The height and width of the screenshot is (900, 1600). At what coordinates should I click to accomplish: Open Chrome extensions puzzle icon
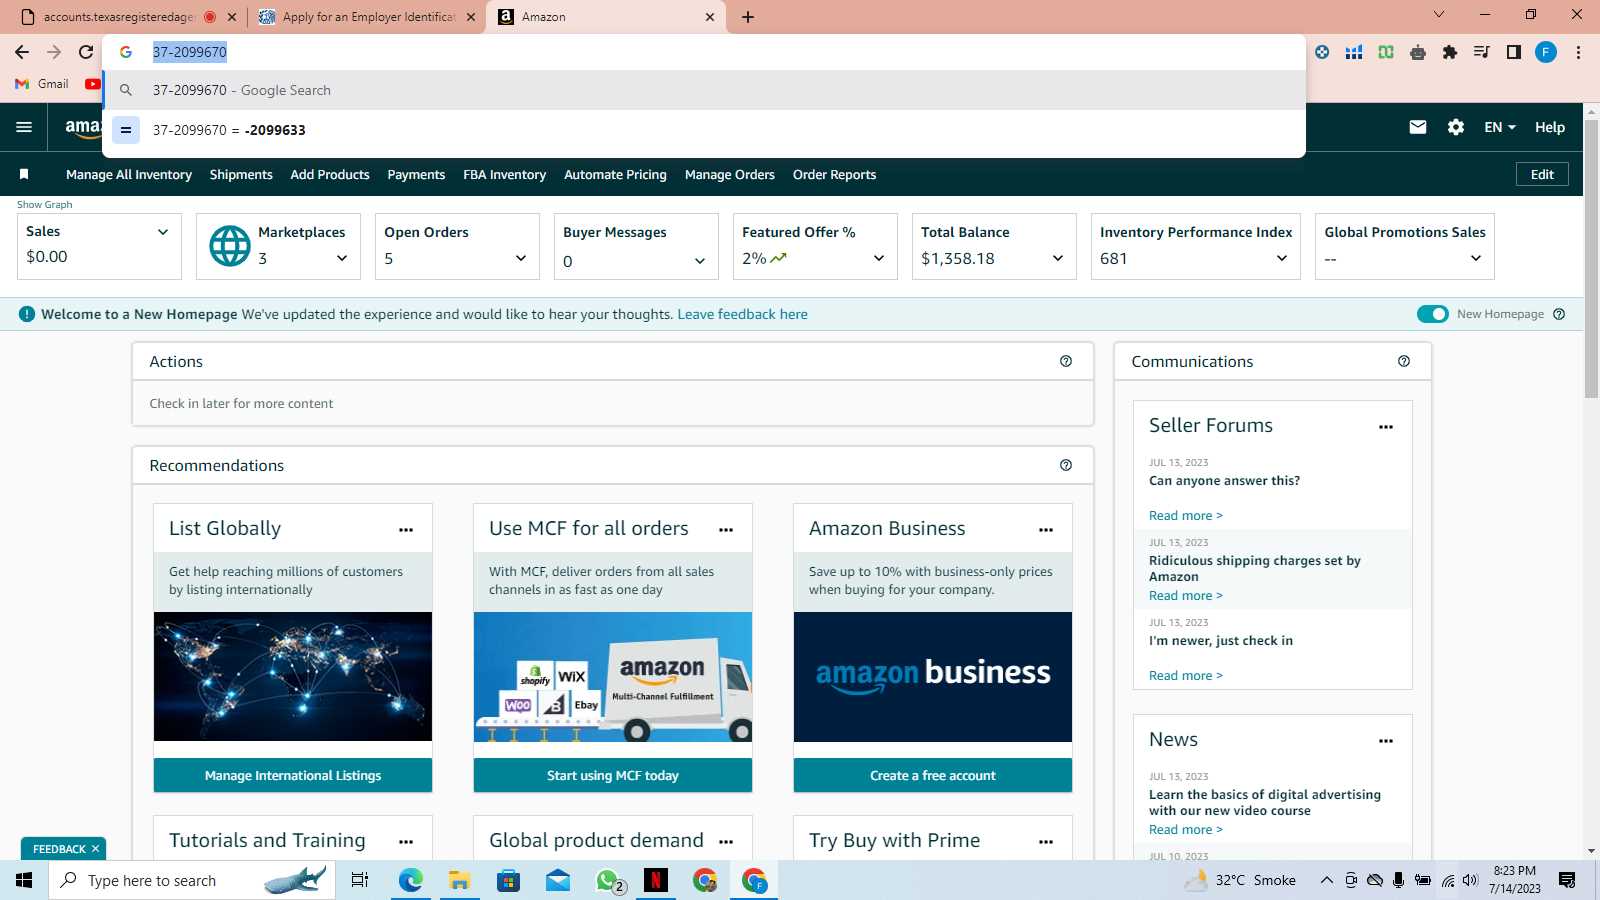point(1450,52)
